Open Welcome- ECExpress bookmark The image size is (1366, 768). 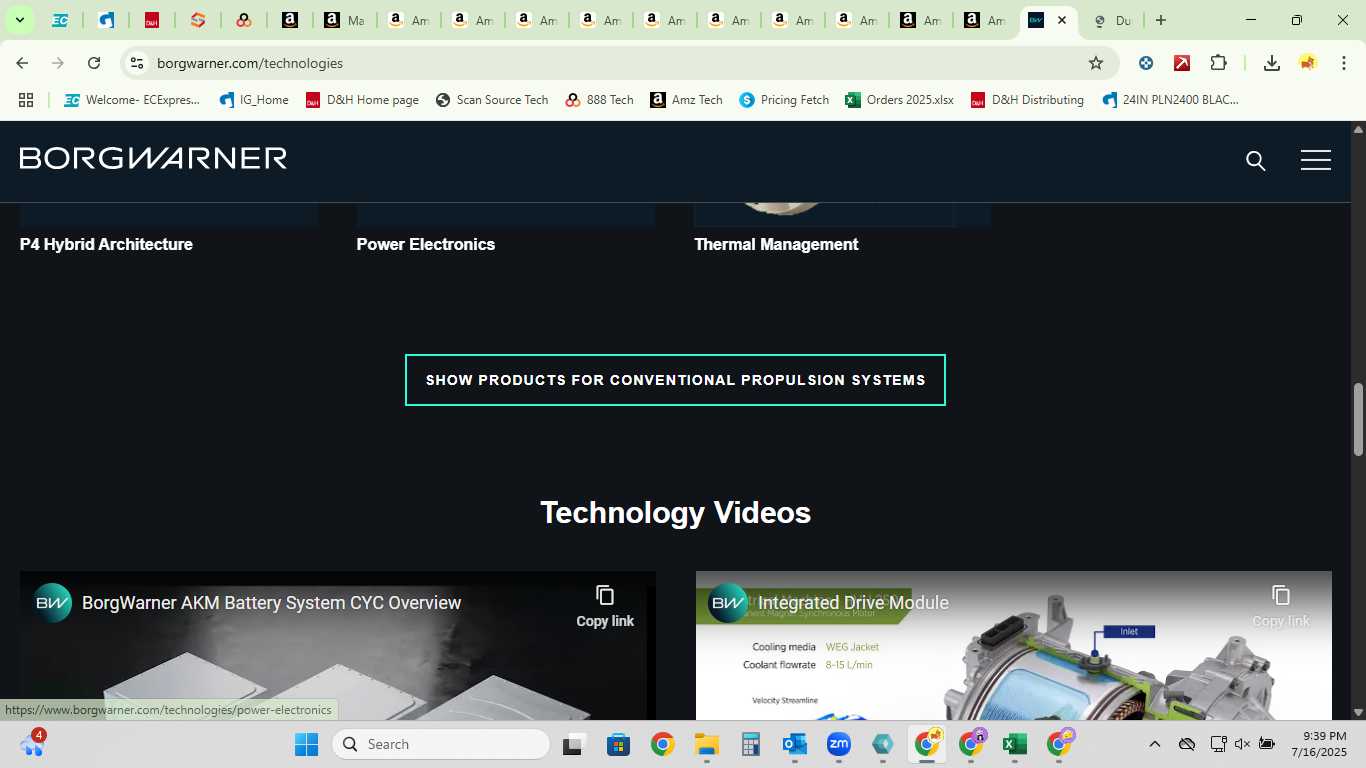pyautogui.click(x=132, y=100)
